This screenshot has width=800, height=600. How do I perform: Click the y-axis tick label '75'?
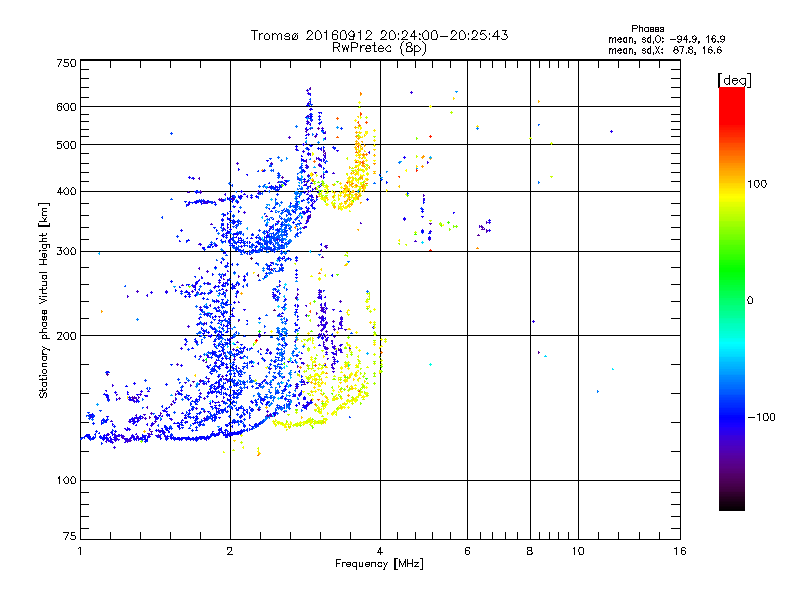pyautogui.click(x=70, y=536)
